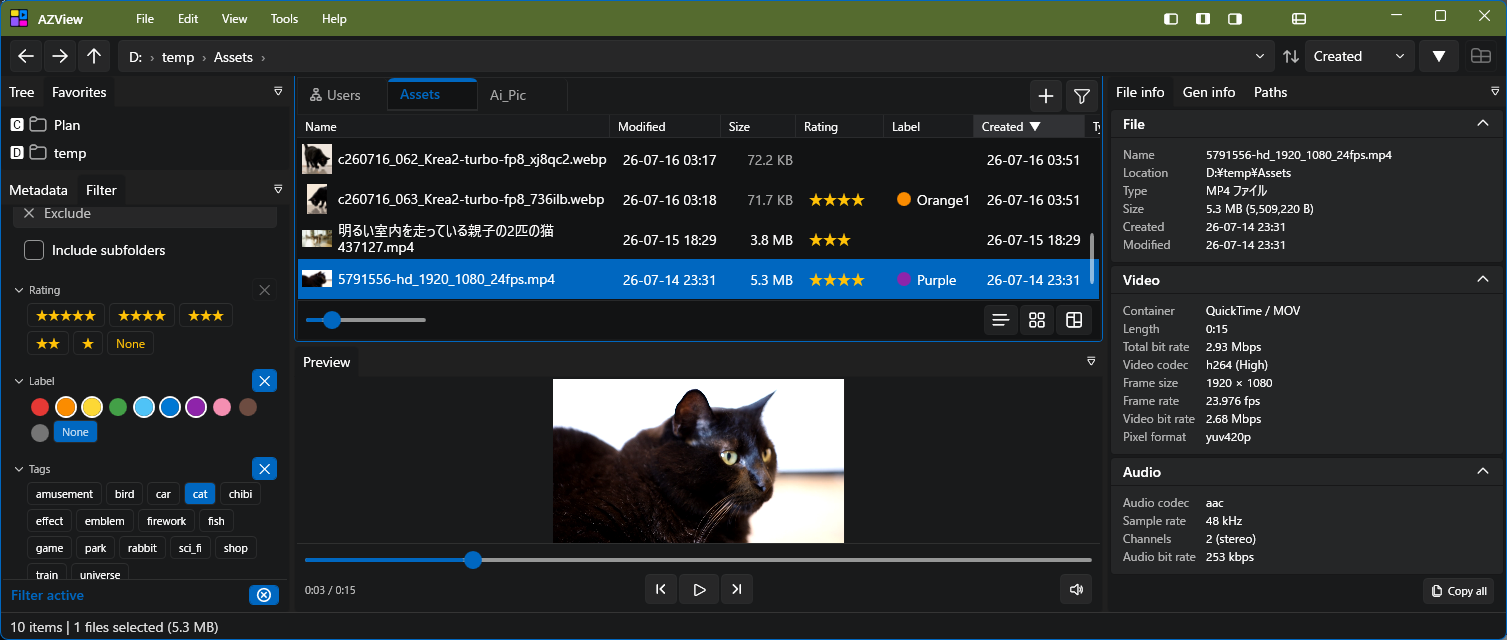
Task: Select c260716_063_Krea2-turbo-fp8_736ilb.webp file row
Action: [696, 200]
